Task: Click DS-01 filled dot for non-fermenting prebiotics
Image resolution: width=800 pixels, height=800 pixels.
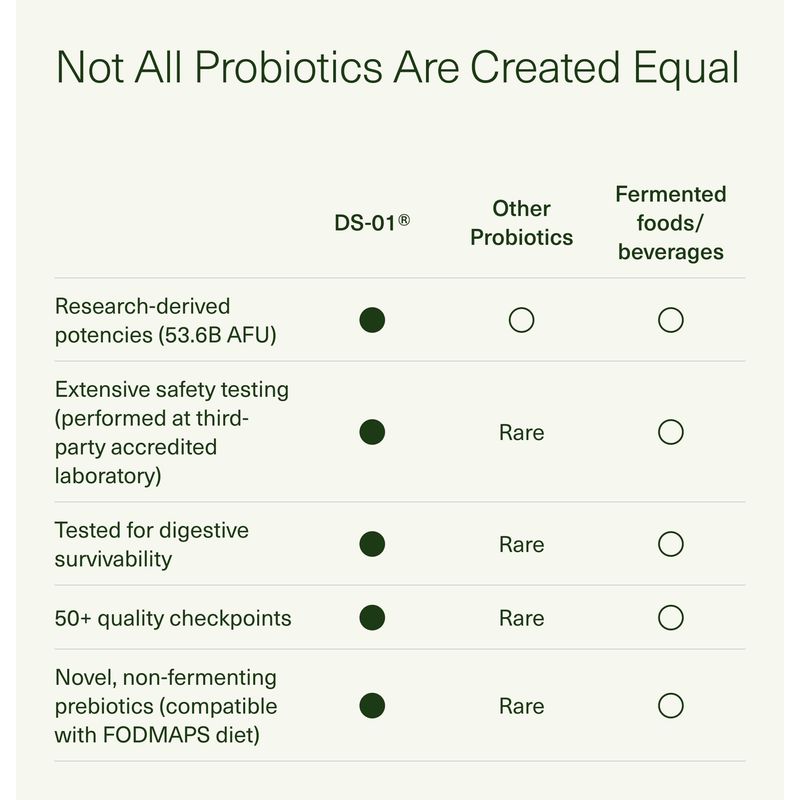Action: pyautogui.click(x=372, y=706)
